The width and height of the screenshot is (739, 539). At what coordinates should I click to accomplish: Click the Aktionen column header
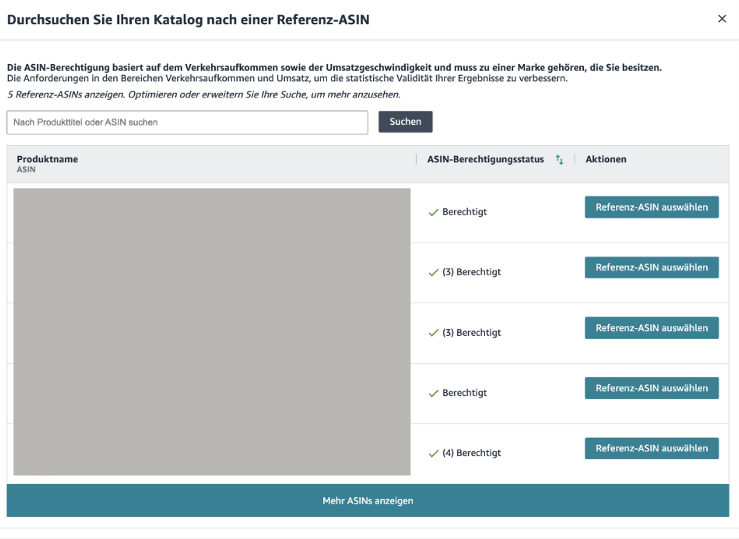(x=606, y=159)
